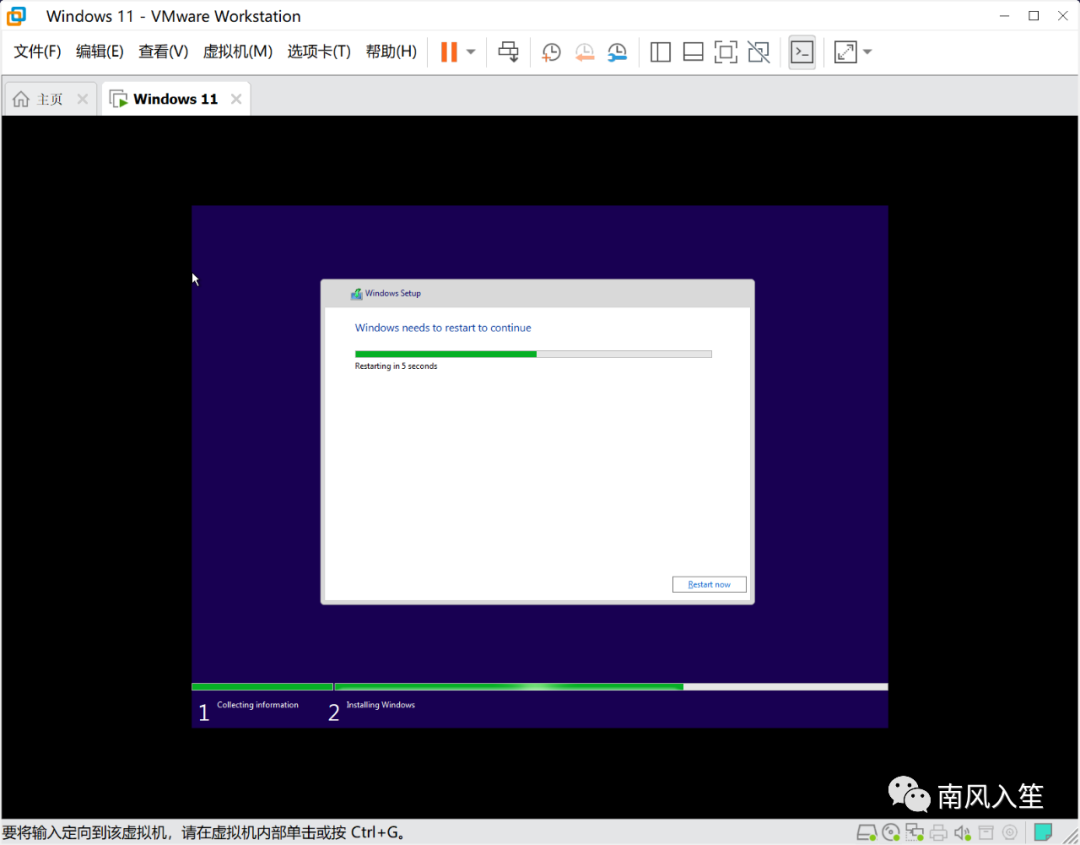Click the Collecting information stage progress bar
Screen dimensions: 1080x845
[262, 687]
